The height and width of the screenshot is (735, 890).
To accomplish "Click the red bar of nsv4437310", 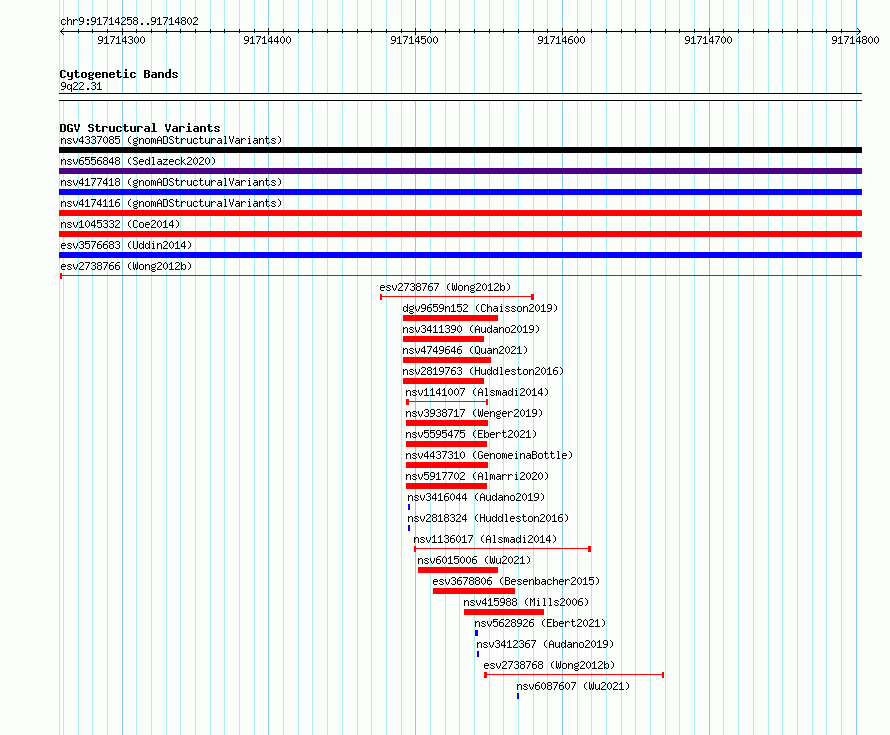I will [x=447, y=465].
